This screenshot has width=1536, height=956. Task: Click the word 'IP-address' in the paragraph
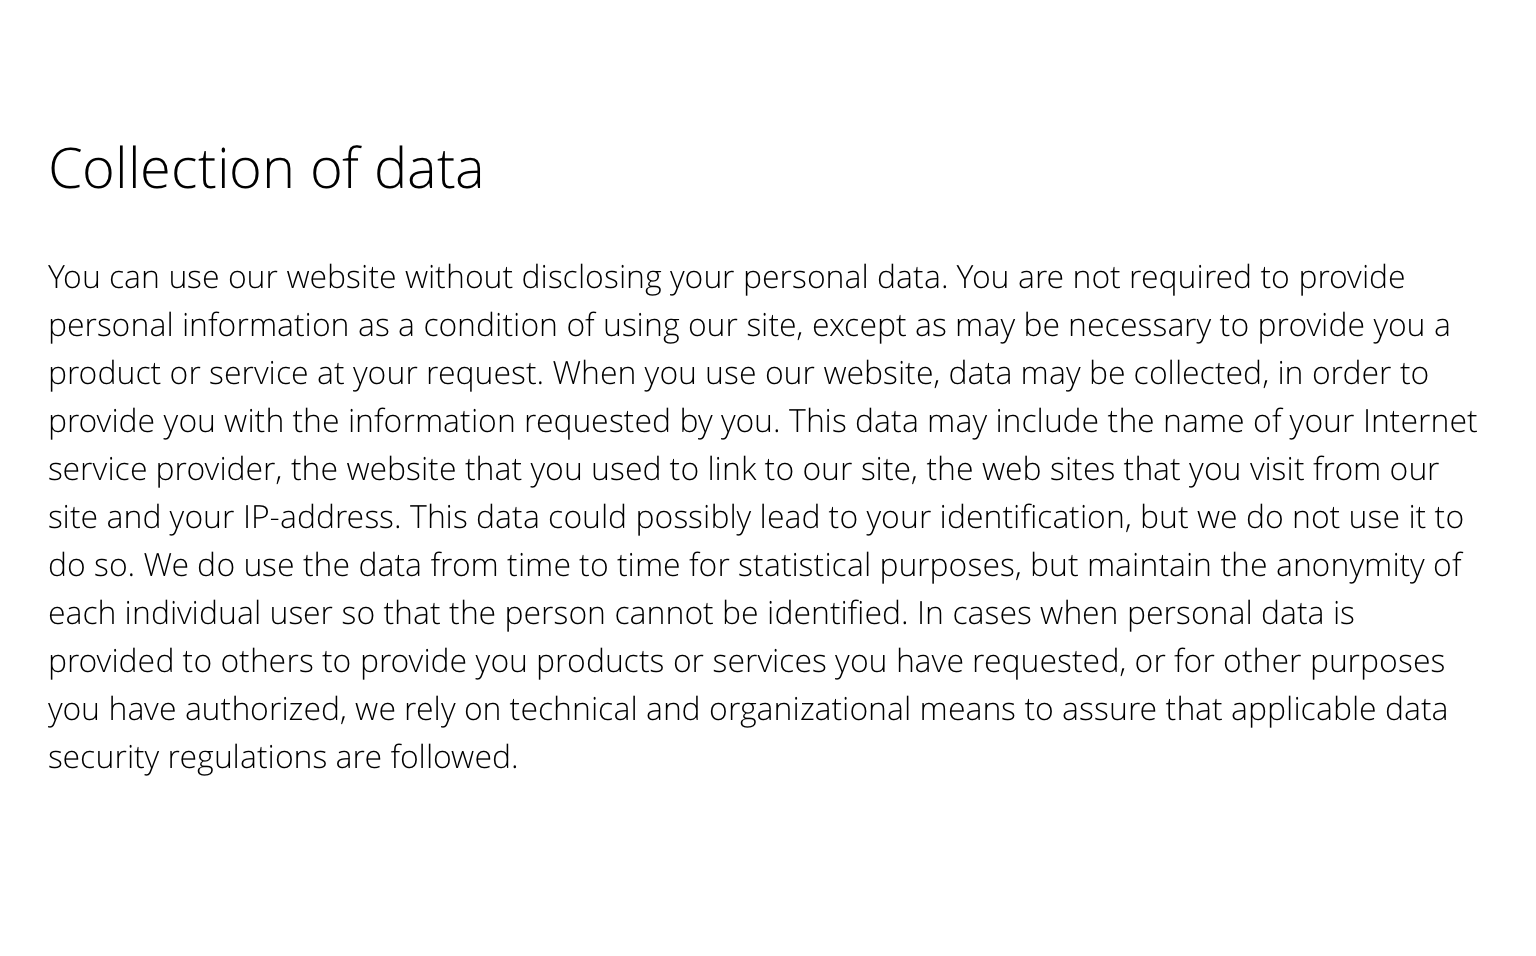(321, 517)
